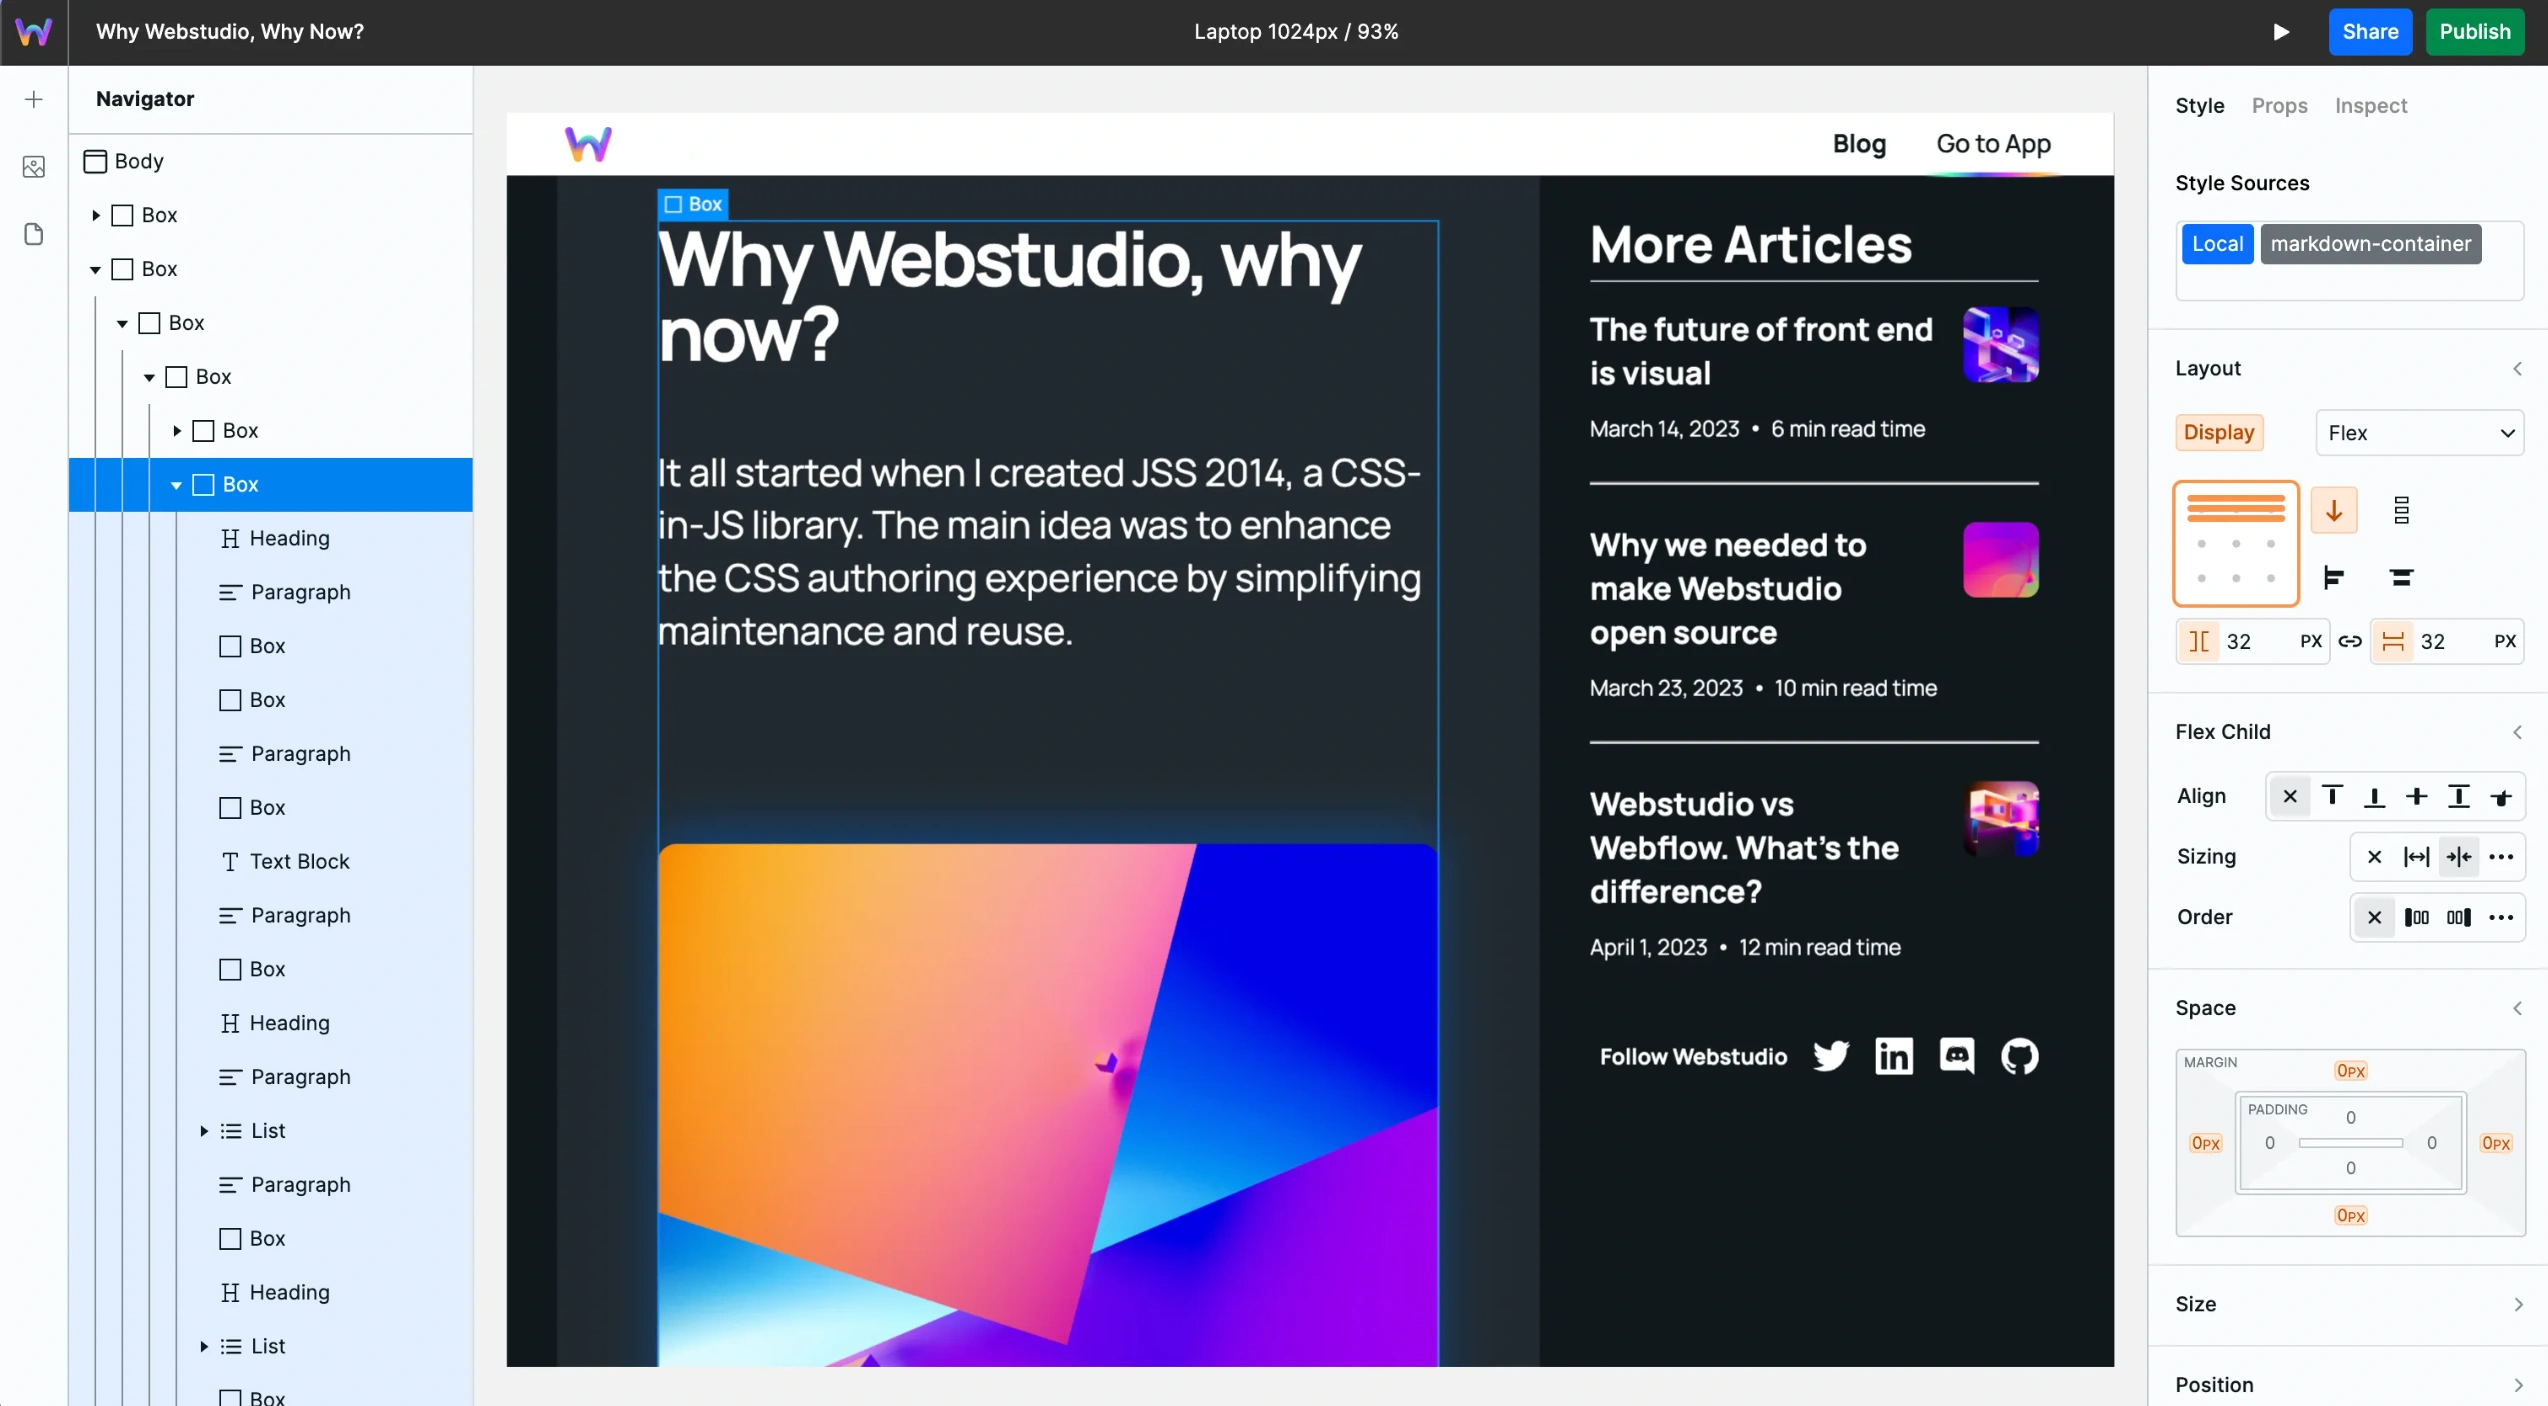Screen dimensions: 2548x1406
Task: Click the Discord icon in Follow Webstudio
Action: (1956, 1057)
